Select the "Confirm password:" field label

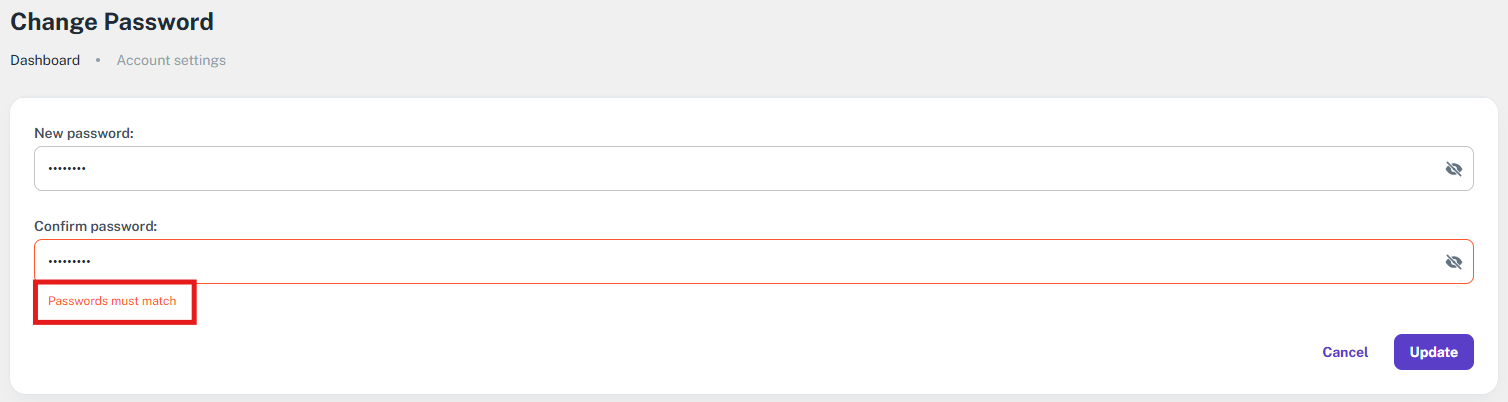coord(96,226)
